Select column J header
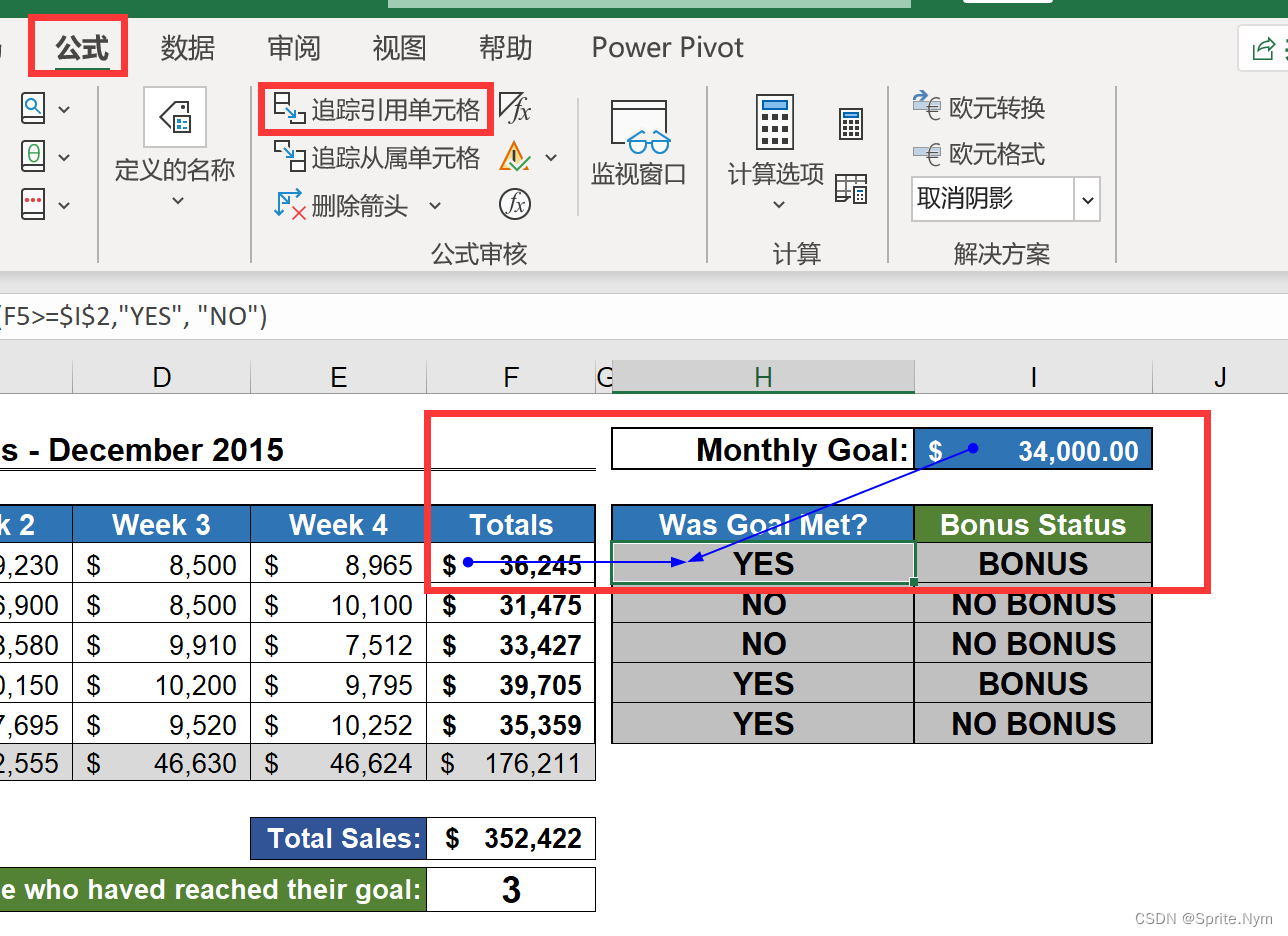The width and height of the screenshot is (1288, 936). [x=1220, y=377]
